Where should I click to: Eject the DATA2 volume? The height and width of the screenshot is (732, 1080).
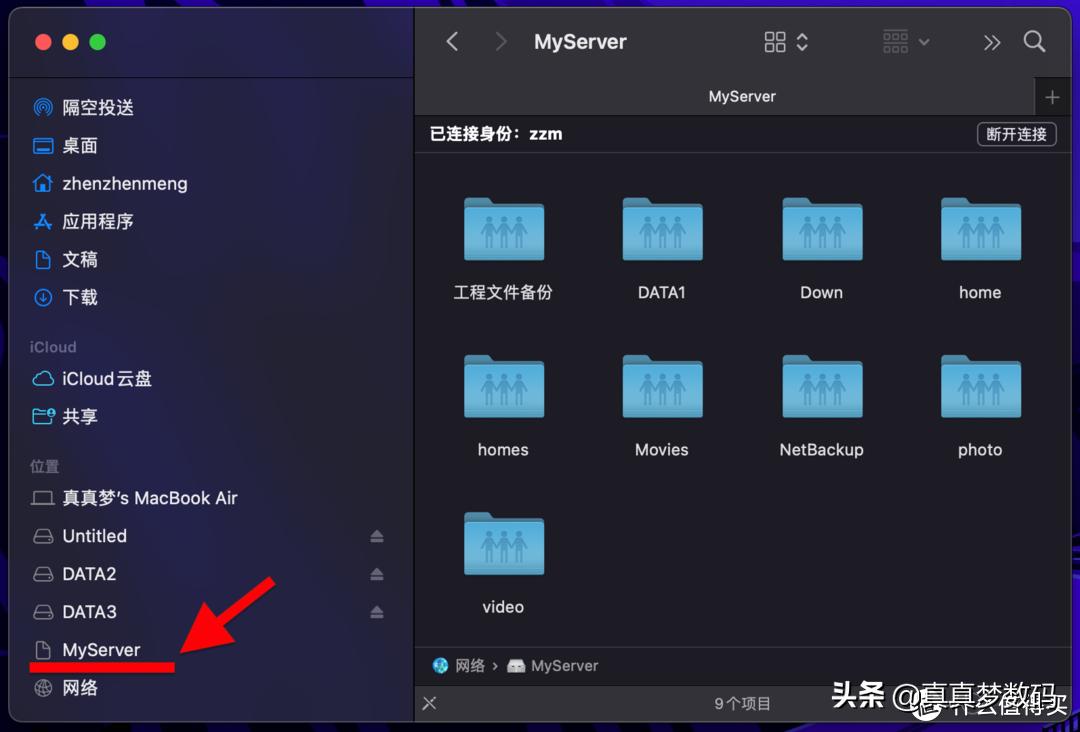click(376, 574)
